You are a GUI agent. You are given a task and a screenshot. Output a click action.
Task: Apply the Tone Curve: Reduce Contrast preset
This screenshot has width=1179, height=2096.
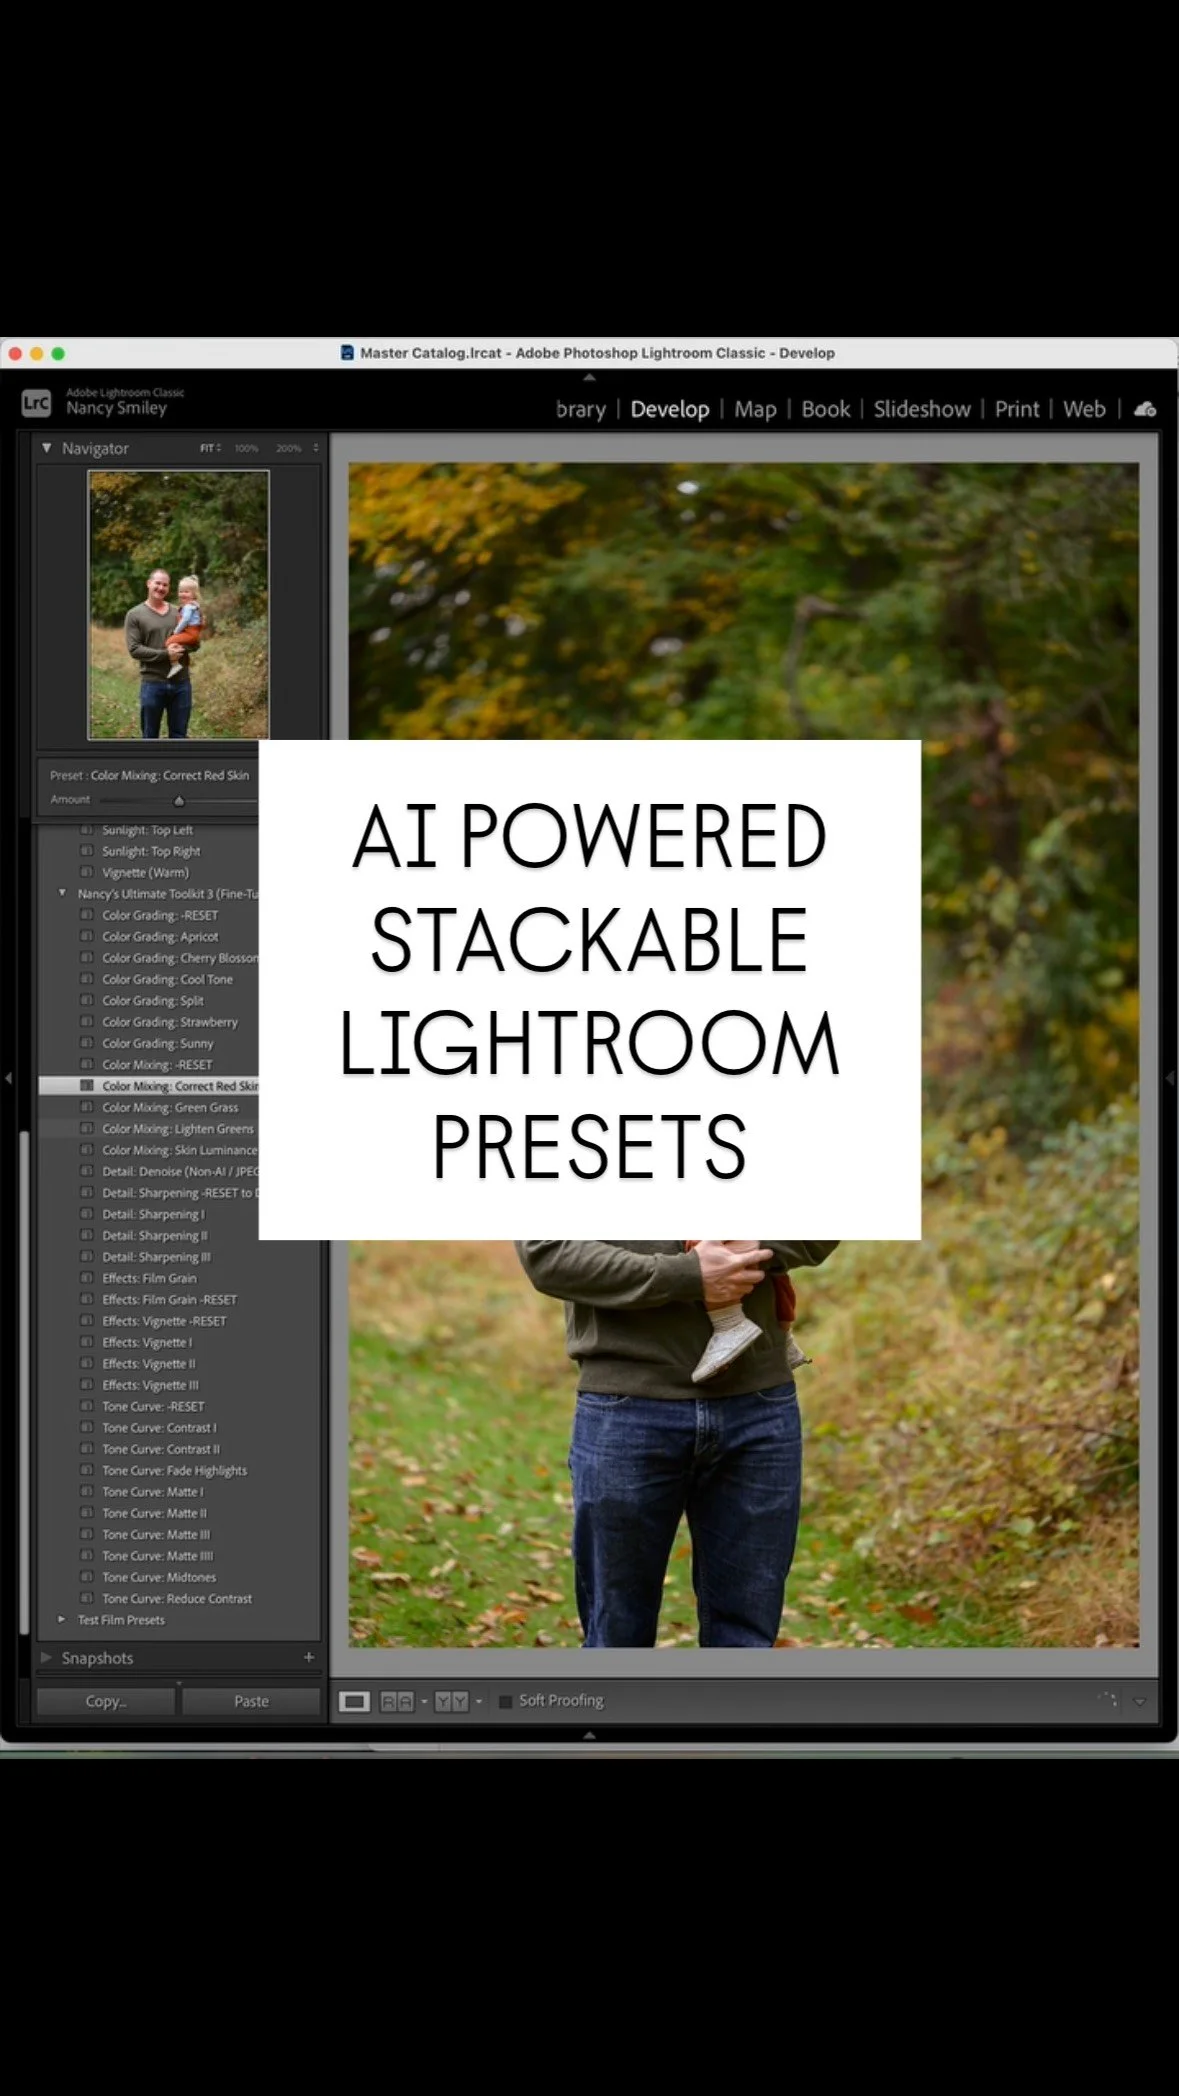point(177,1598)
